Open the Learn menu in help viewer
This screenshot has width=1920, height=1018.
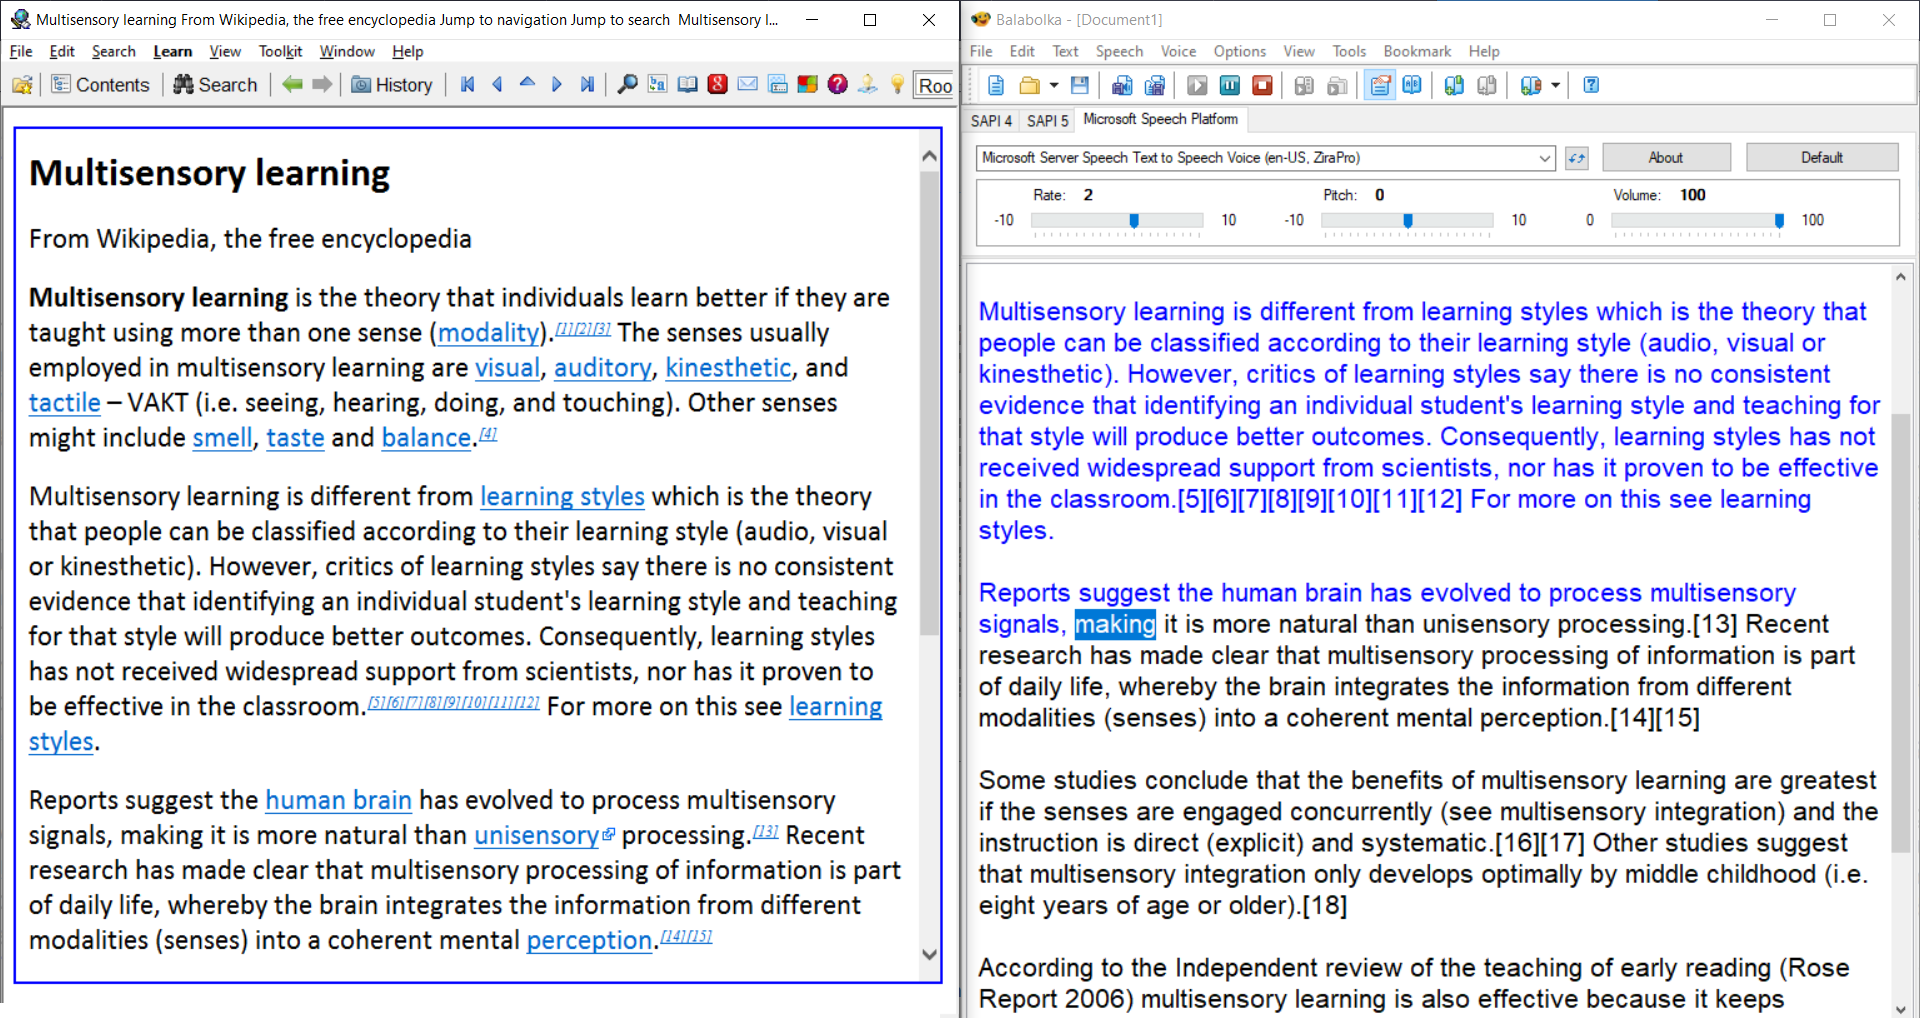[x=172, y=51]
